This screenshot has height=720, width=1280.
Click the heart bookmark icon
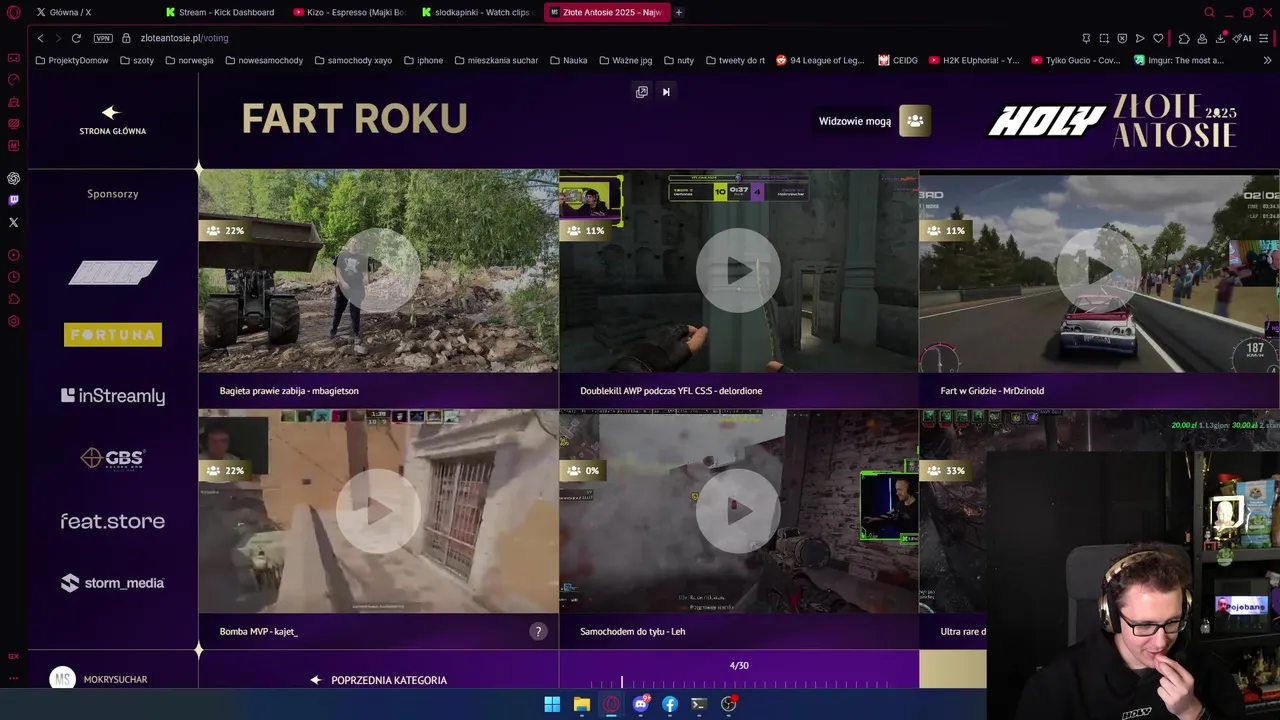[x=1158, y=38]
